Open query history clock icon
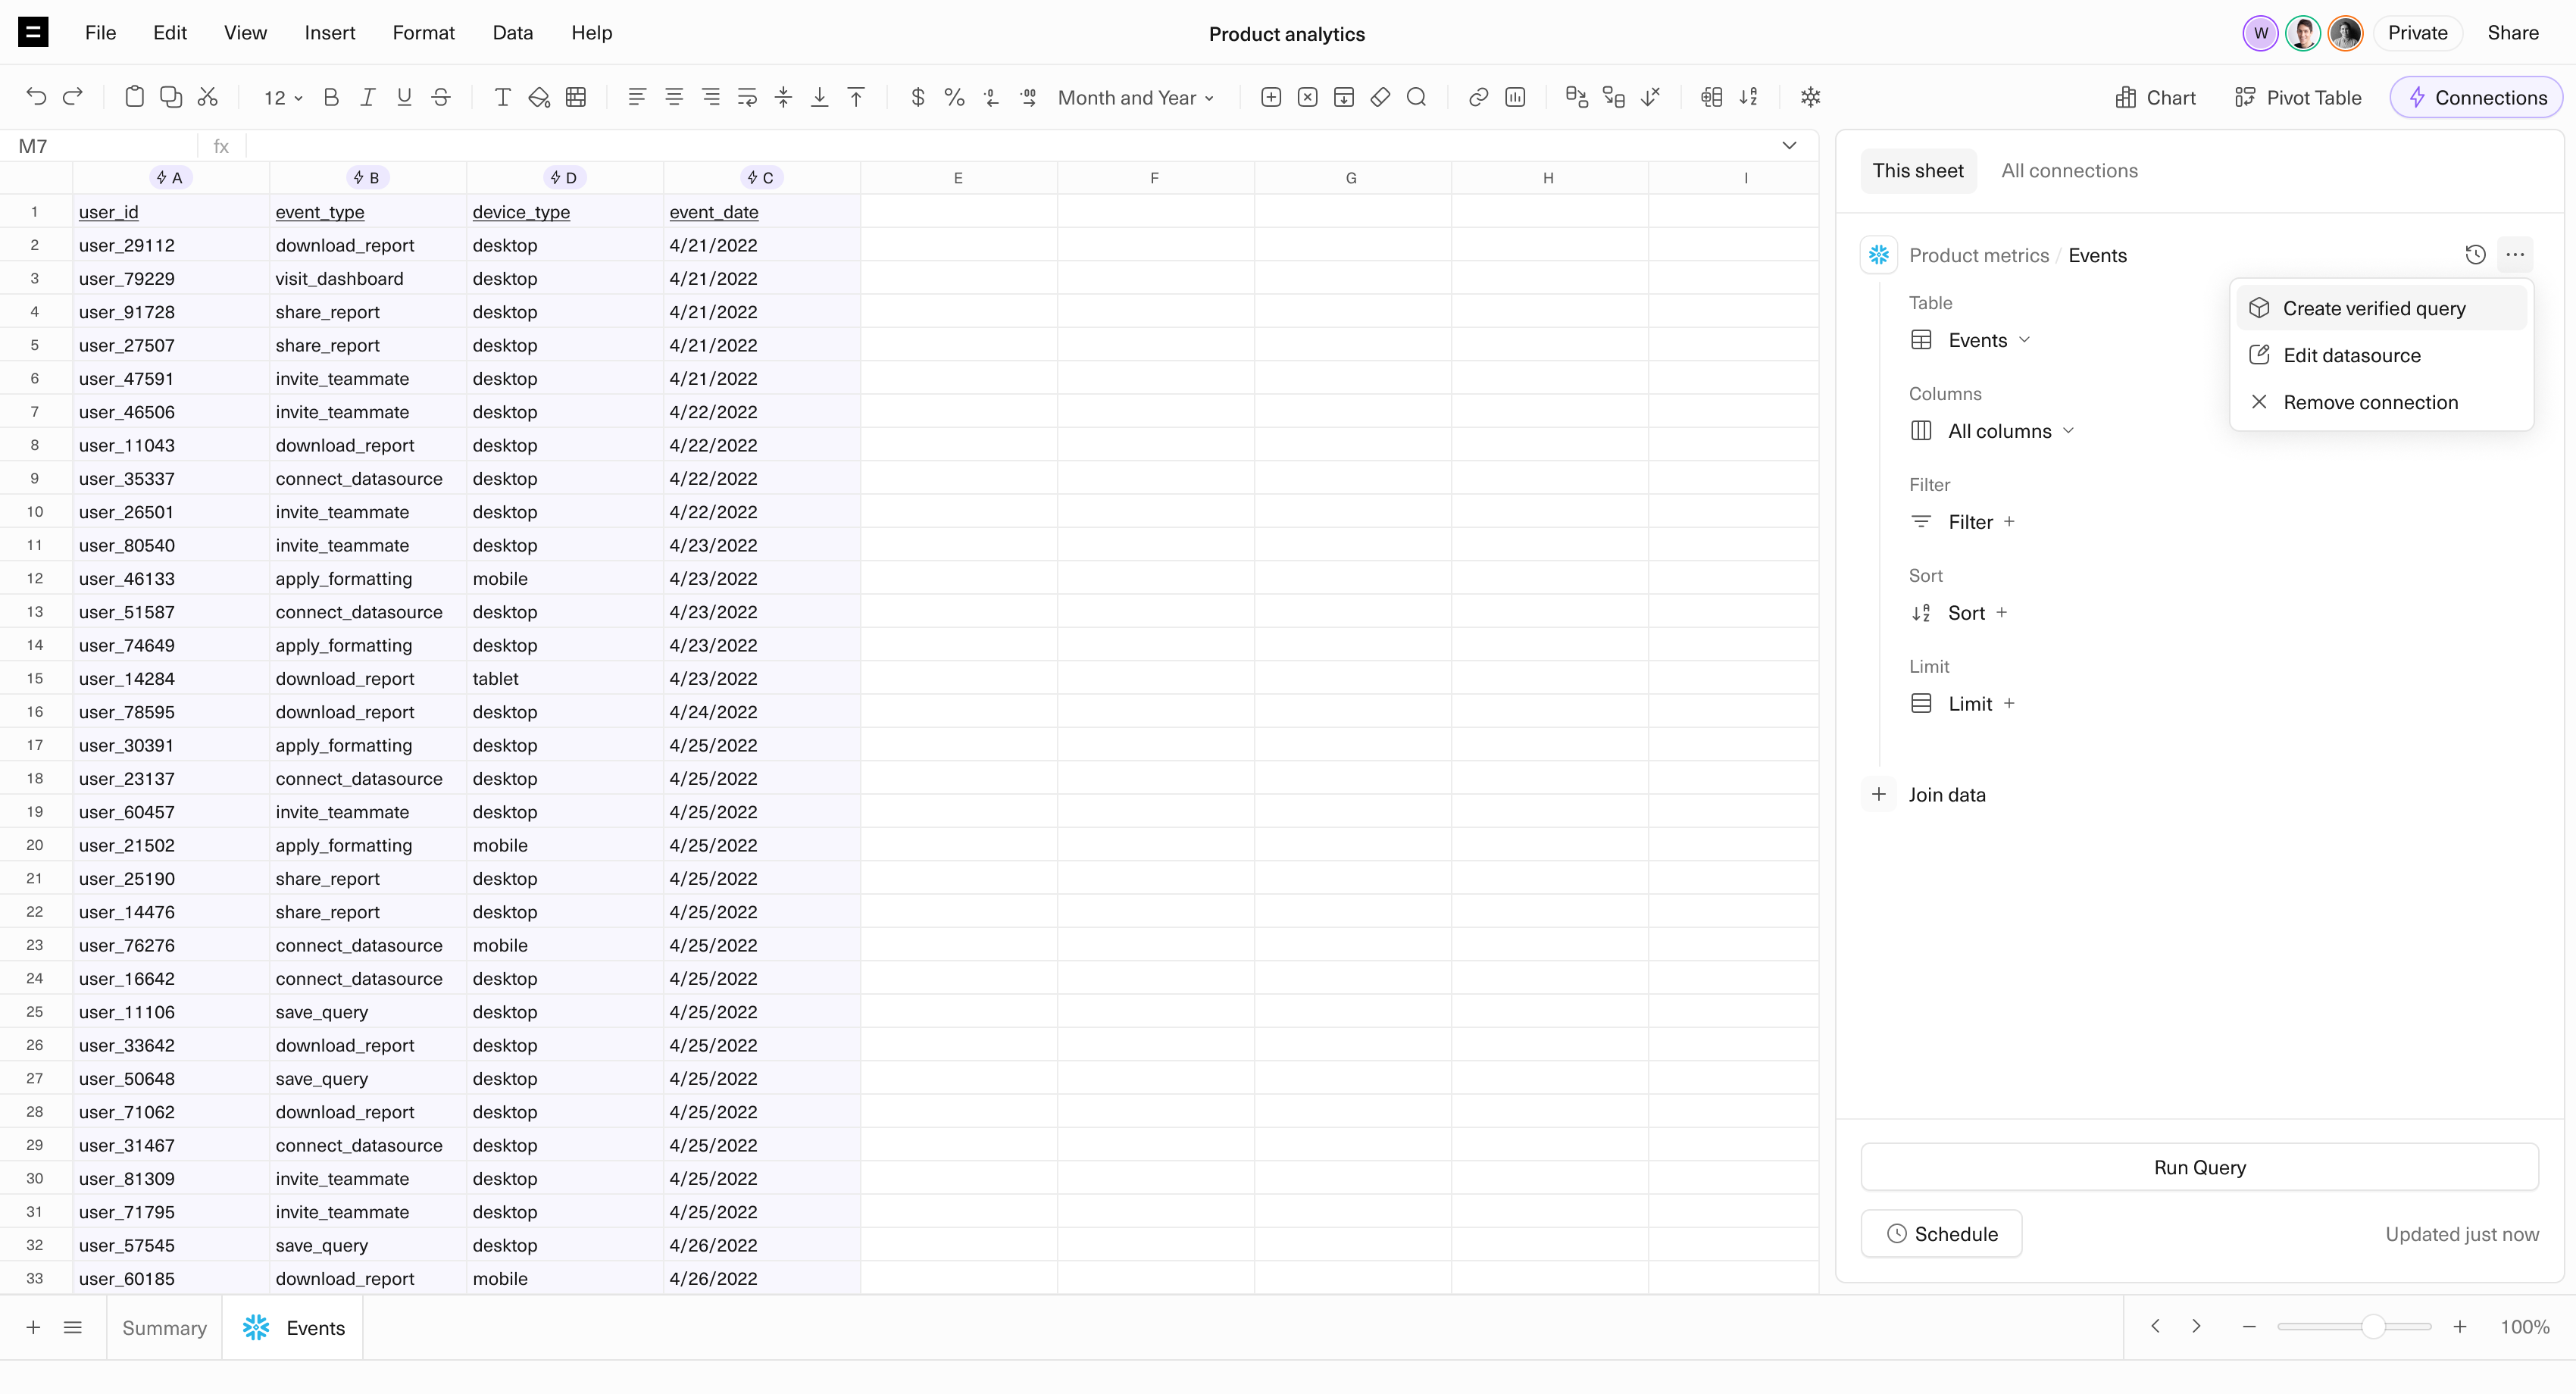2576x1394 pixels. pyautogui.click(x=2475, y=254)
